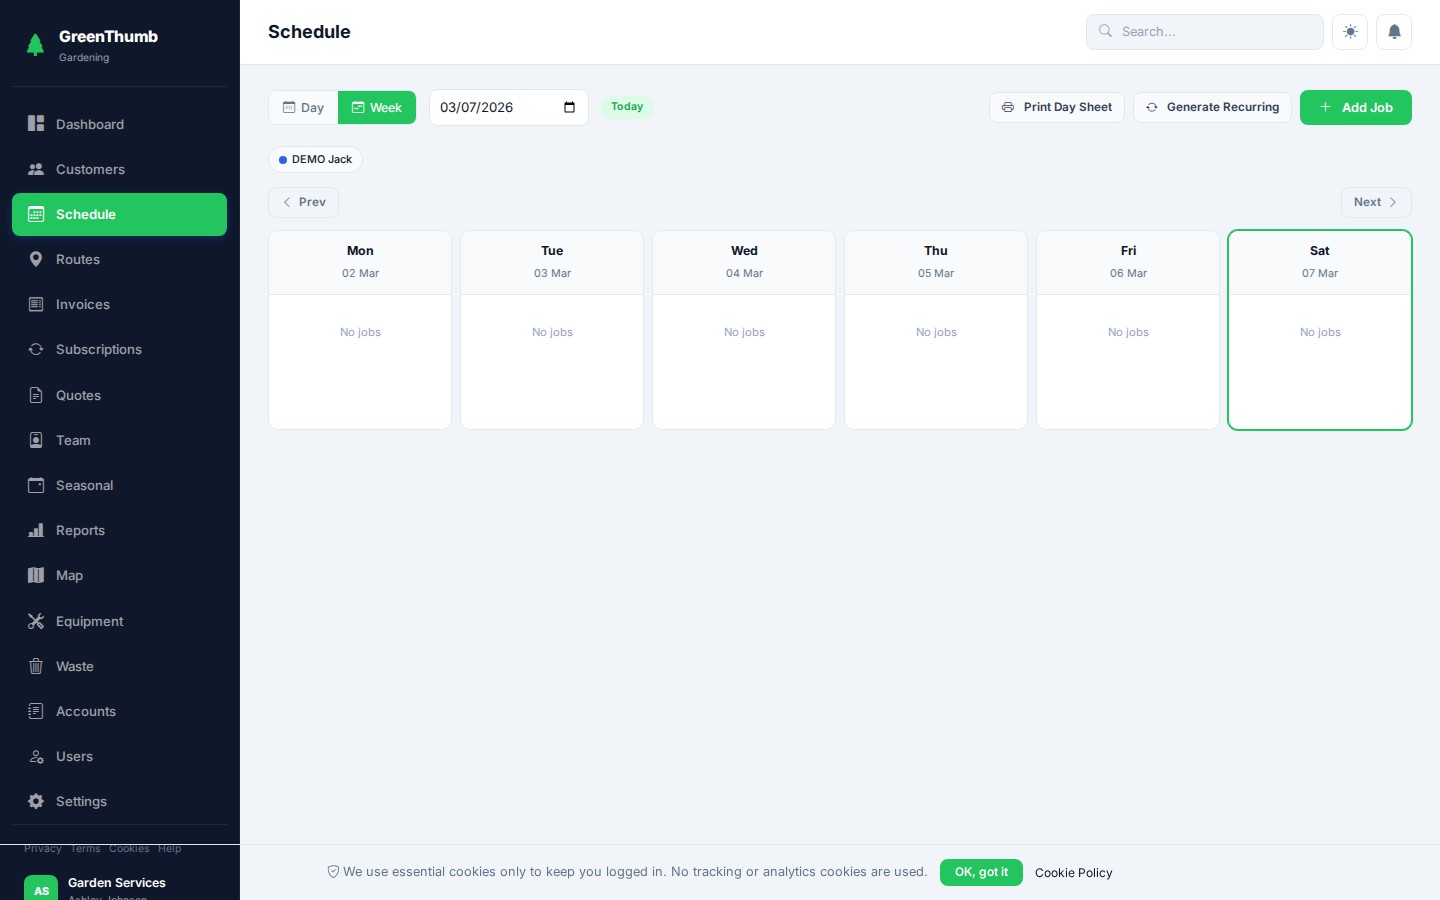This screenshot has width=1440, height=900.
Task: Switch to Day view
Action: pyautogui.click(x=303, y=108)
